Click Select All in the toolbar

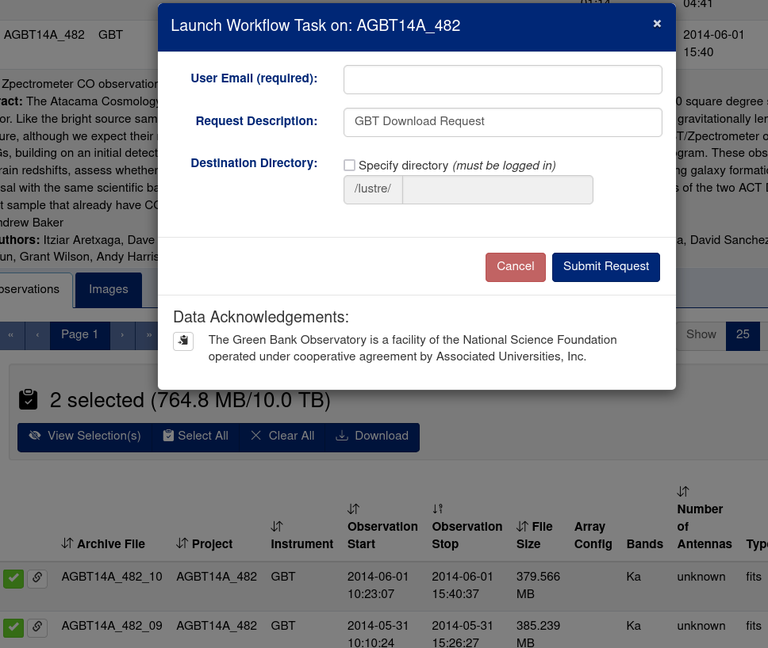click(195, 436)
